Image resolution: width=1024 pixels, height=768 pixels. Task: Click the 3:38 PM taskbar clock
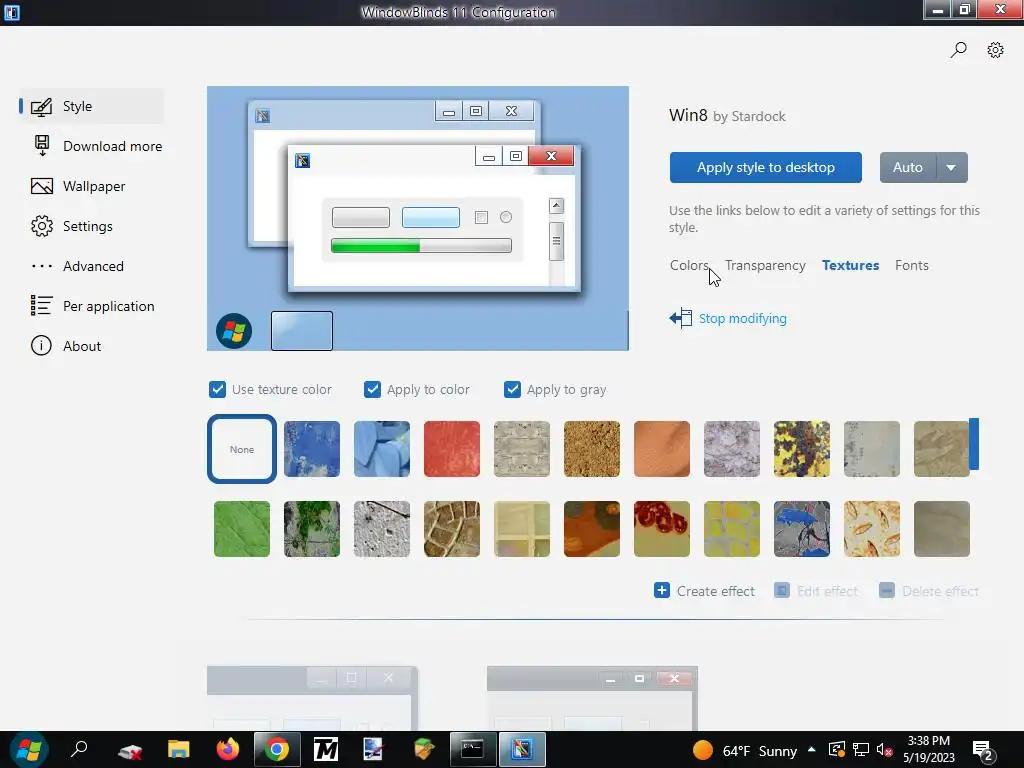coord(929,749)
